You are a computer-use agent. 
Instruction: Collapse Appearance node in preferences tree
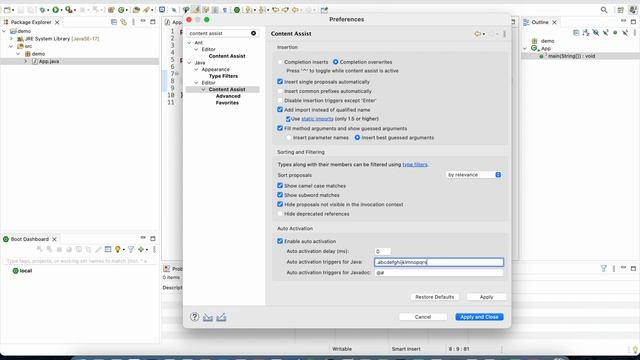click(x=196, y=69)
